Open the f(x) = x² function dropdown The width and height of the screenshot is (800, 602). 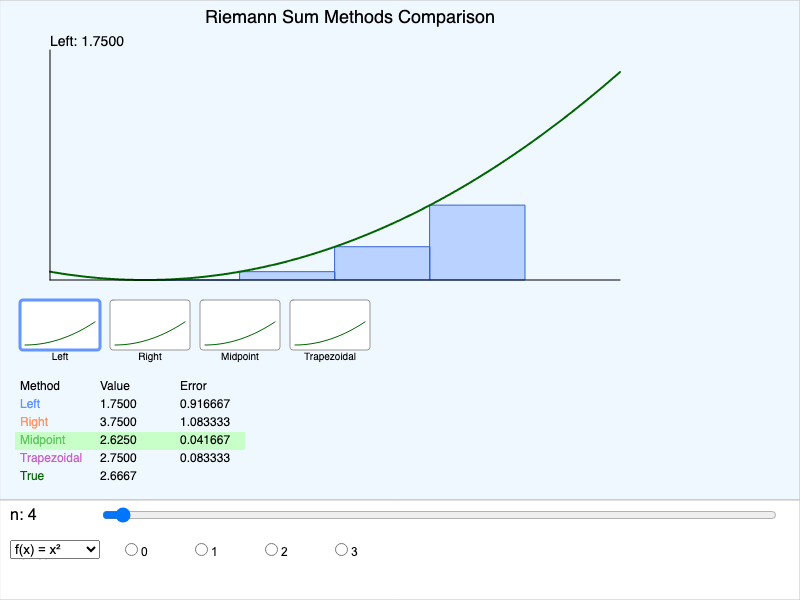tap(54, 549)
